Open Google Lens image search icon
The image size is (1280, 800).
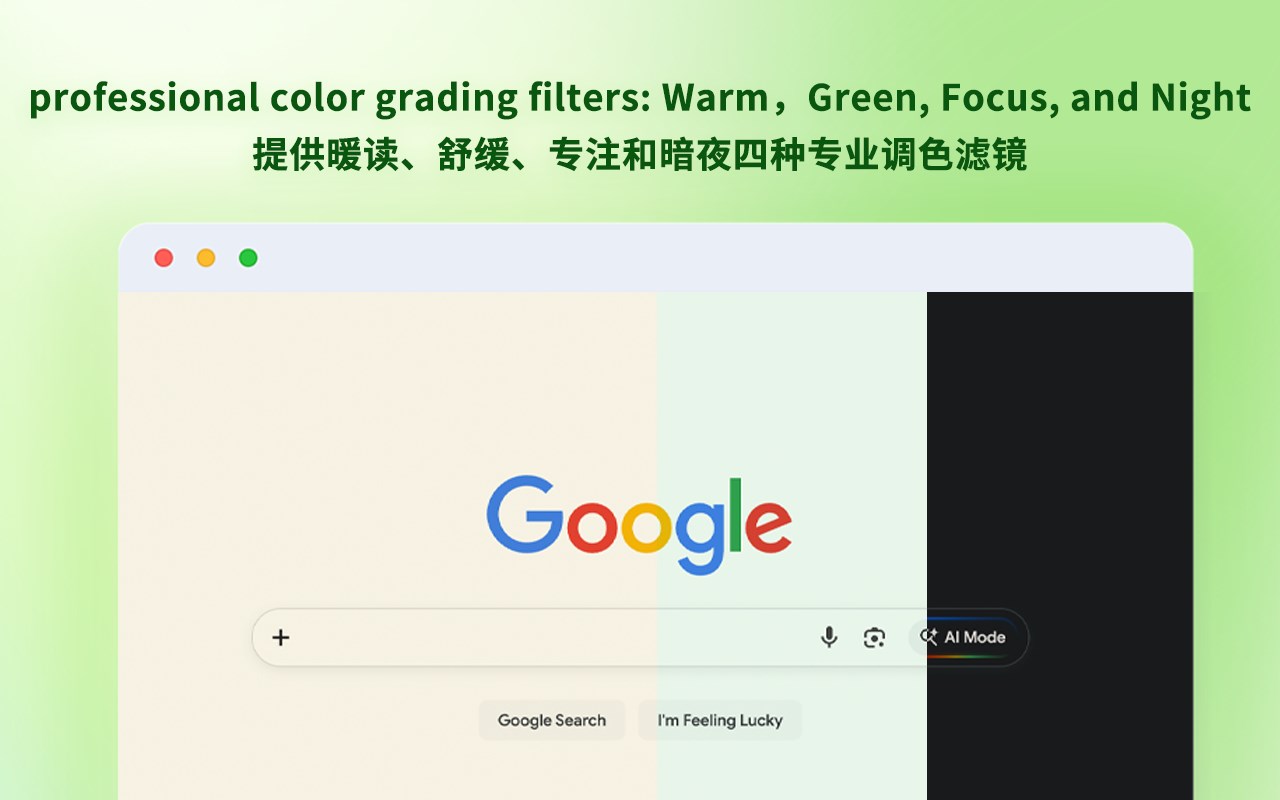coord(874,637)
